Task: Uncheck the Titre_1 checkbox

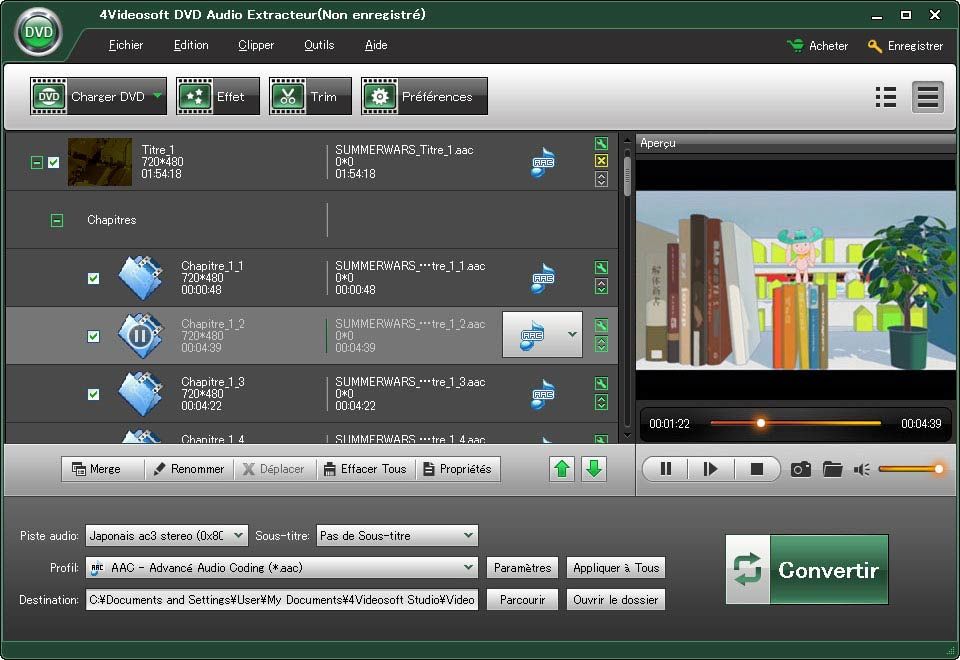Action: click(54, 162)
